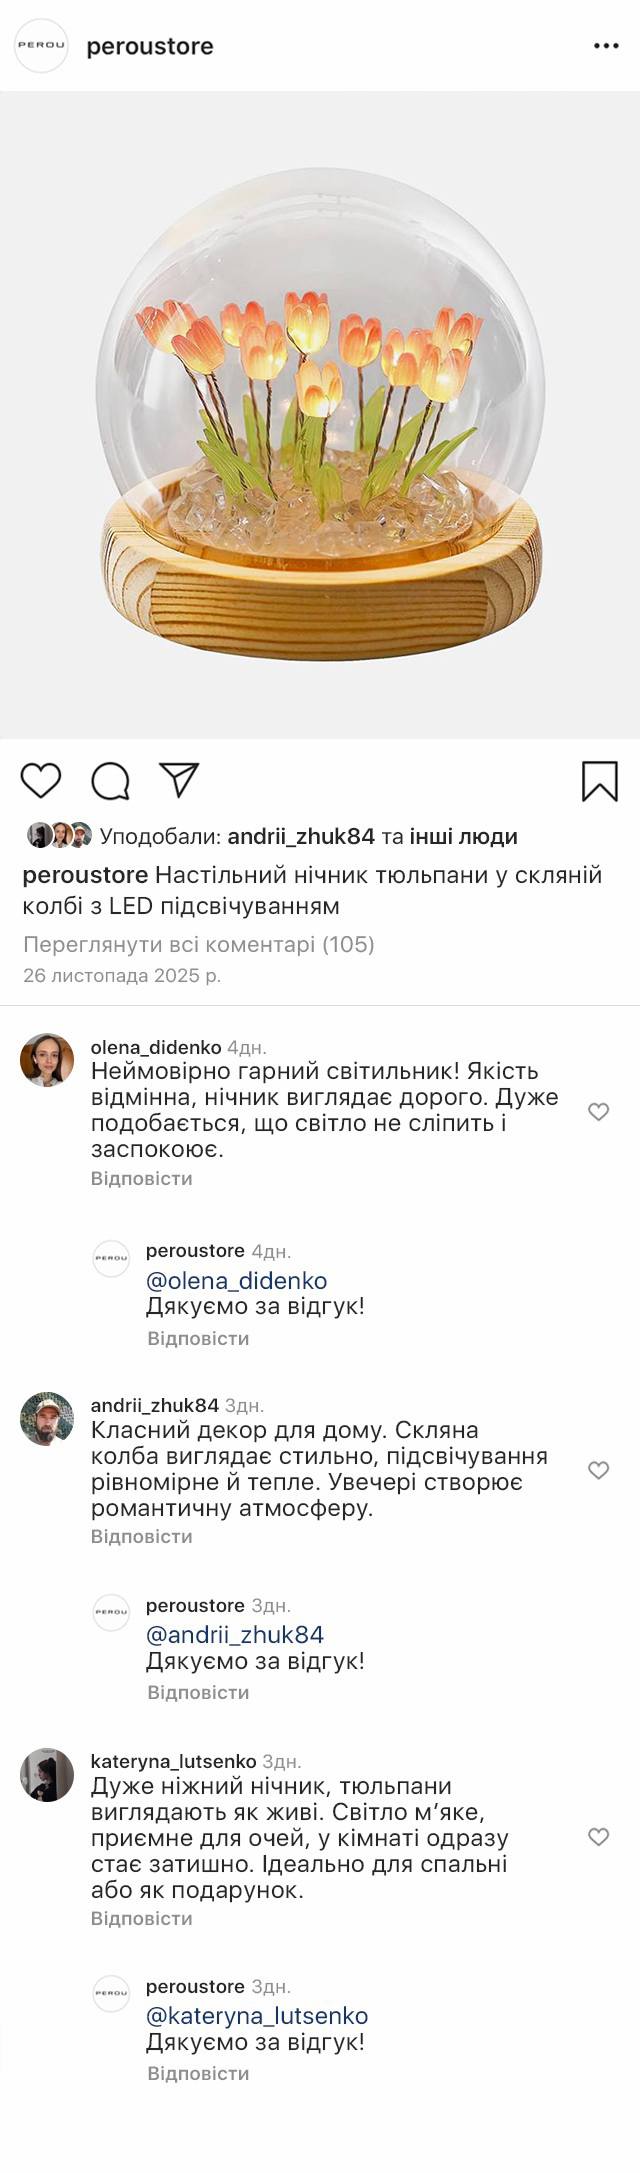This screenshot has width=640, height=2173.
Task: Reply to olena_didenko's comment
Action: click(141, 1178)
